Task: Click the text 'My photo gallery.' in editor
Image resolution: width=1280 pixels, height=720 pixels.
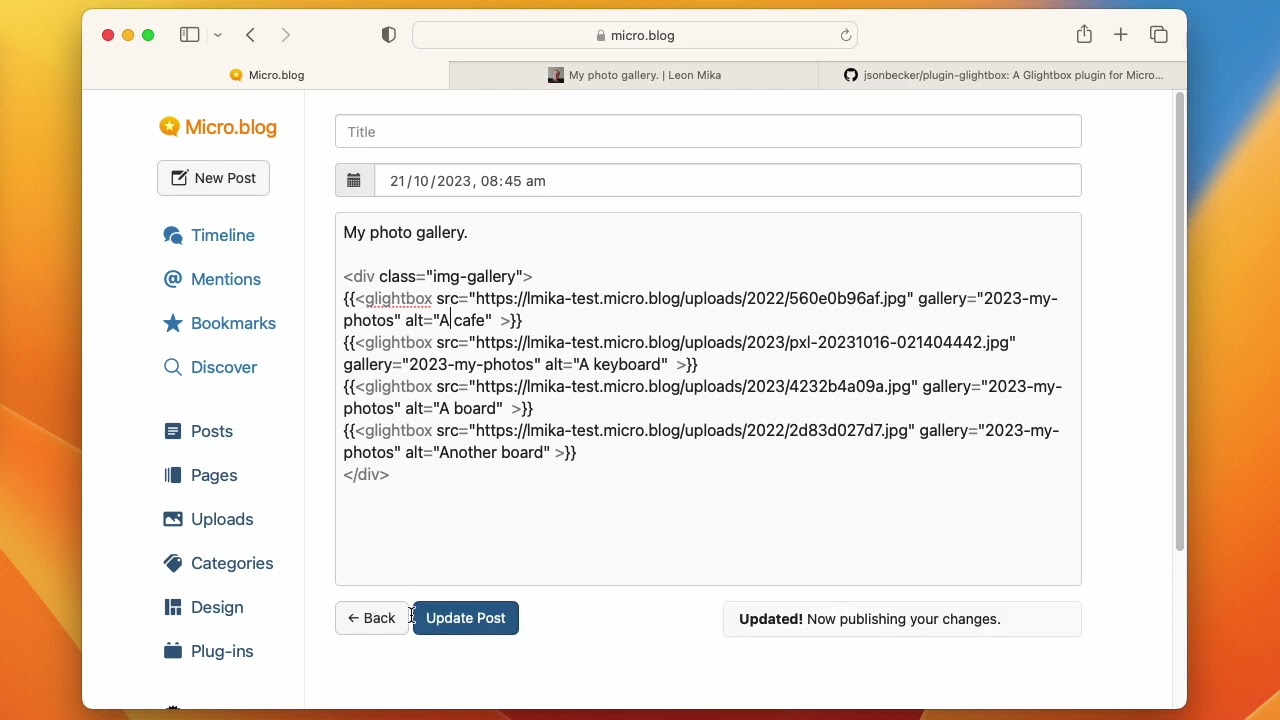Action: pos(405,232)
